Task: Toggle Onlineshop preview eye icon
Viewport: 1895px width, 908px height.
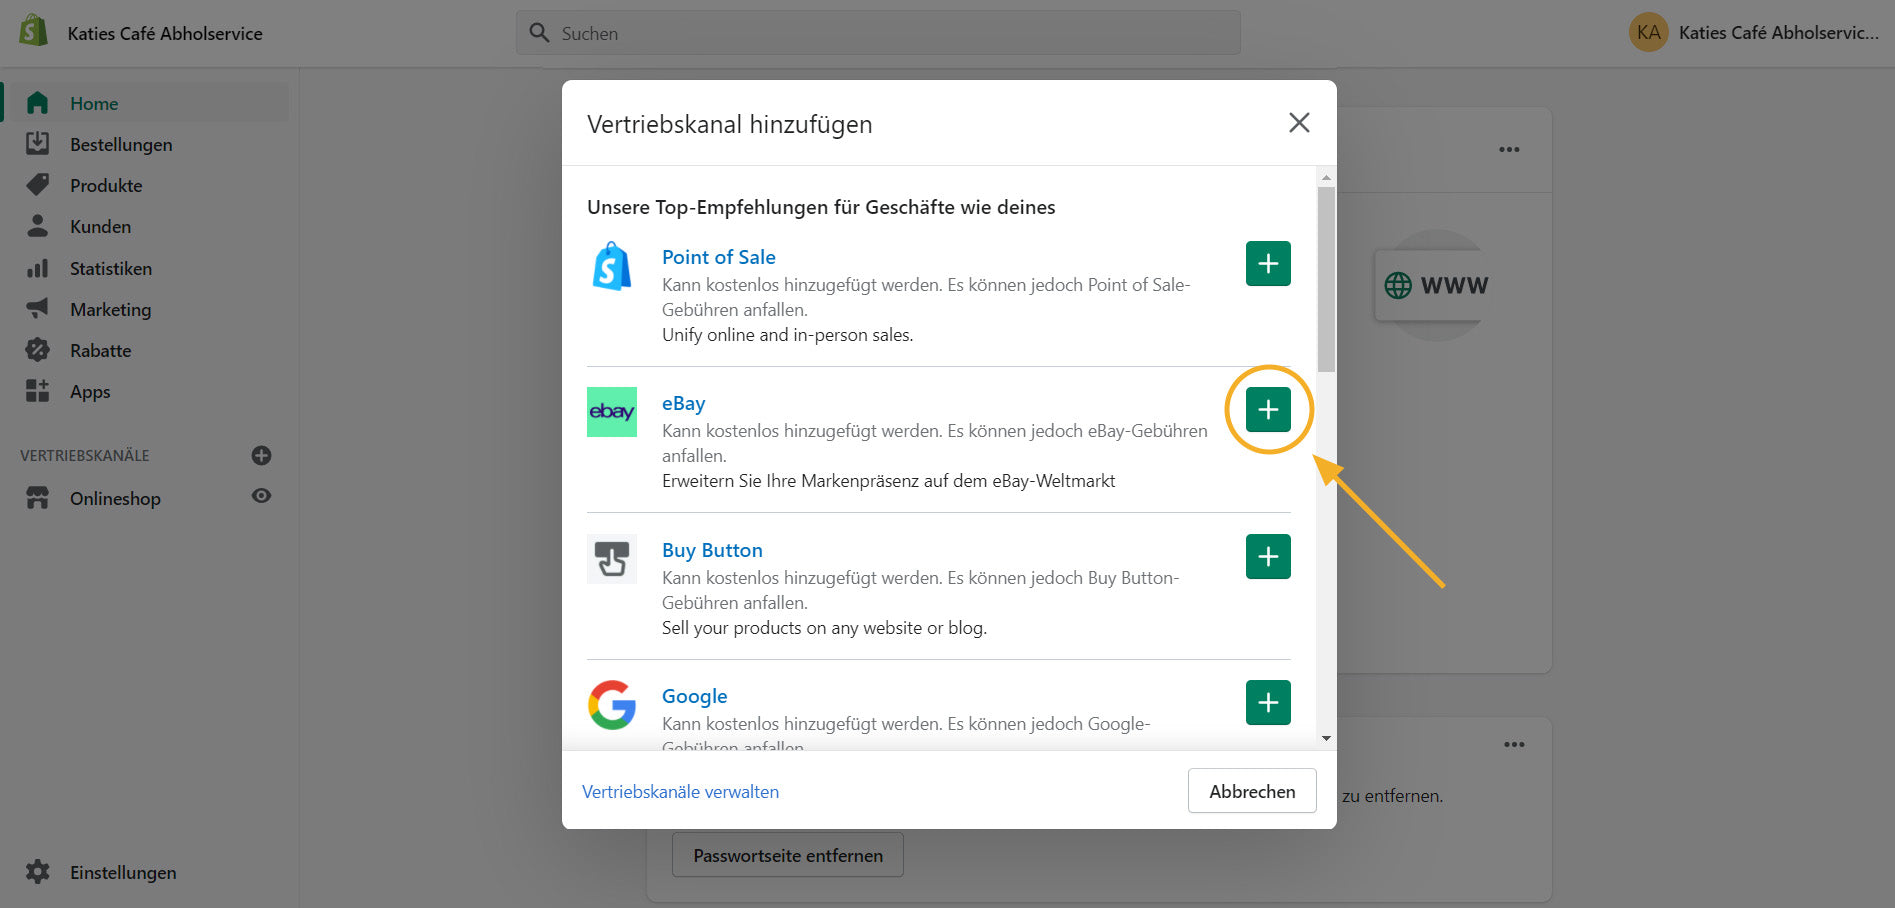Action: coord(261,497)
